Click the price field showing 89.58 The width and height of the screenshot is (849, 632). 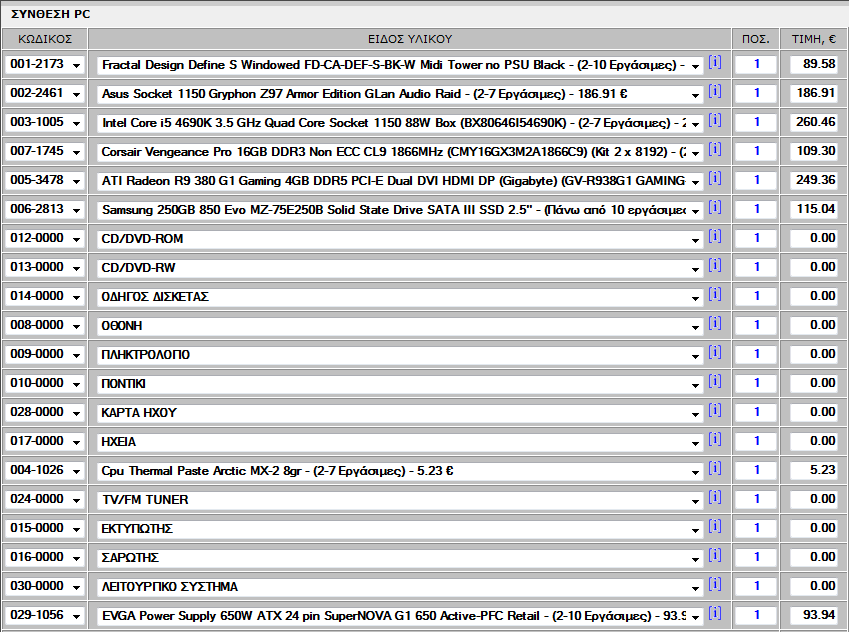(x=814, y=64)
